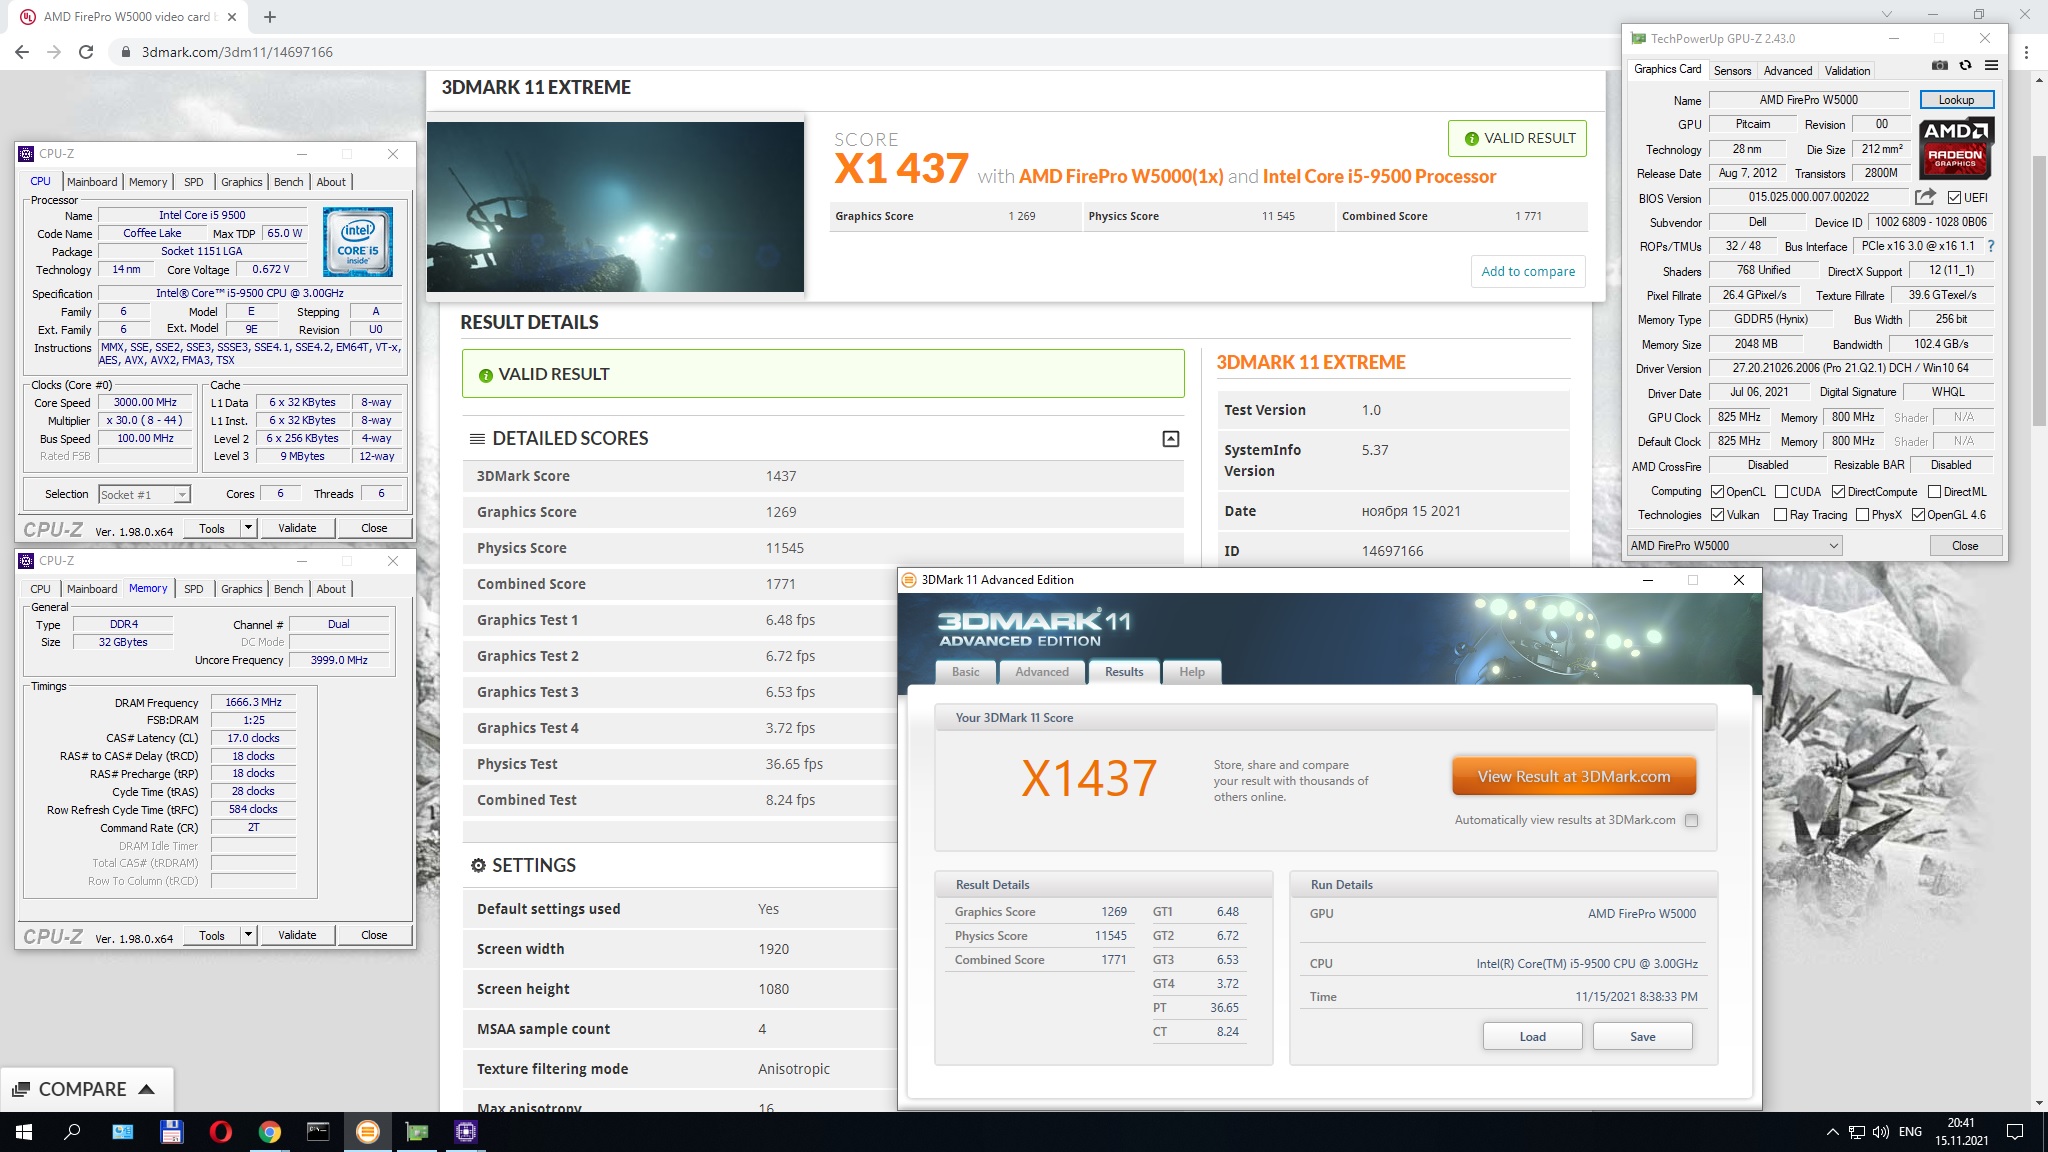This screenshot has height=1152, width=2048.
Task: Open Windows taskbar search
Action: click(72, 1132)
